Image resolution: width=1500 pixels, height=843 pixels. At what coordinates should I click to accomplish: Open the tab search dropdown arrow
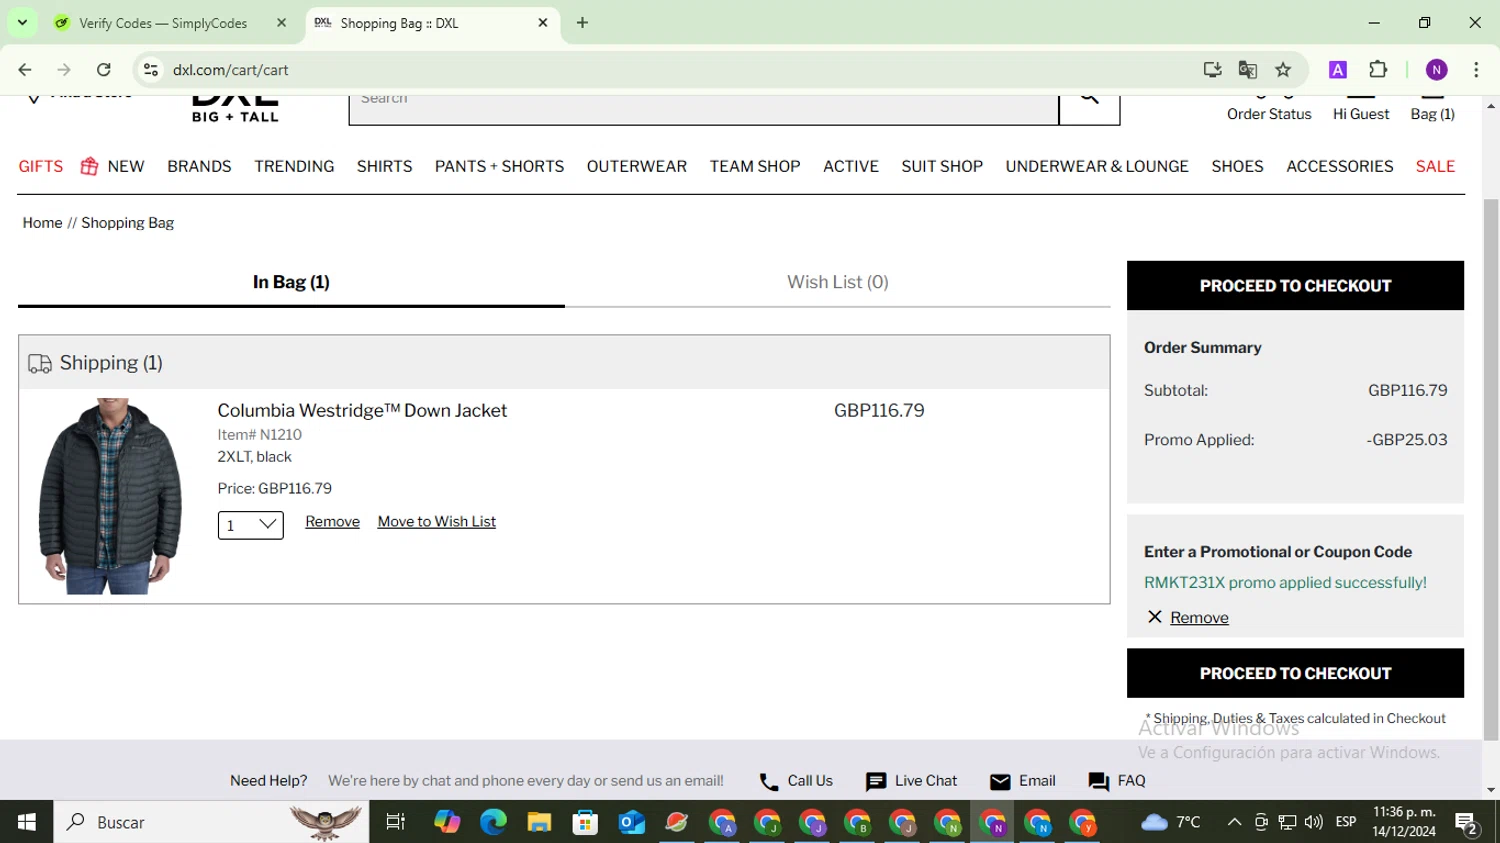(x=22, y=22)
